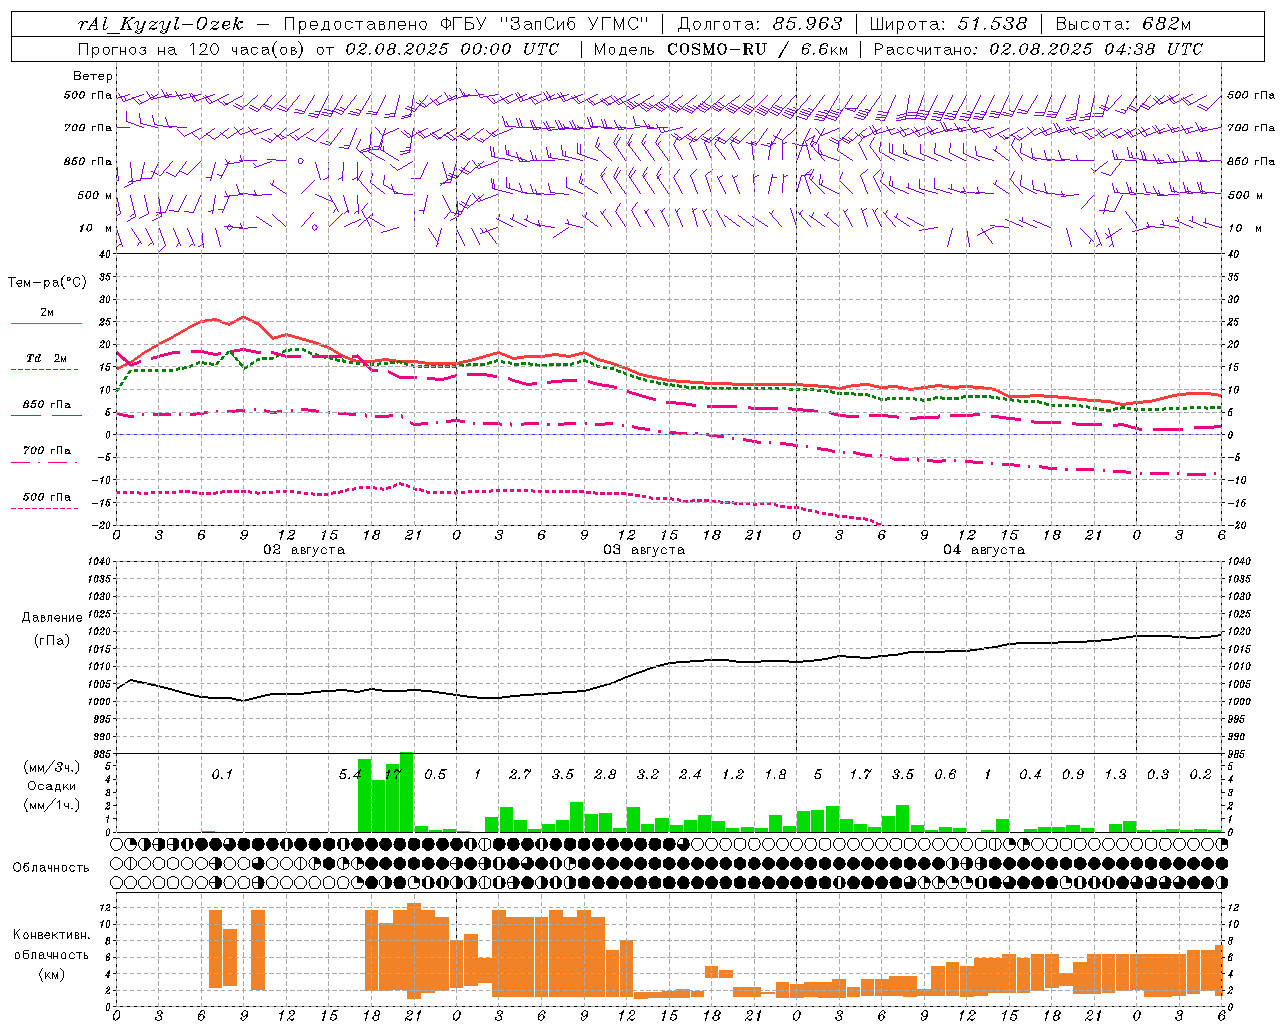Click the (мм/1ч.) unit label

point(51,805)
